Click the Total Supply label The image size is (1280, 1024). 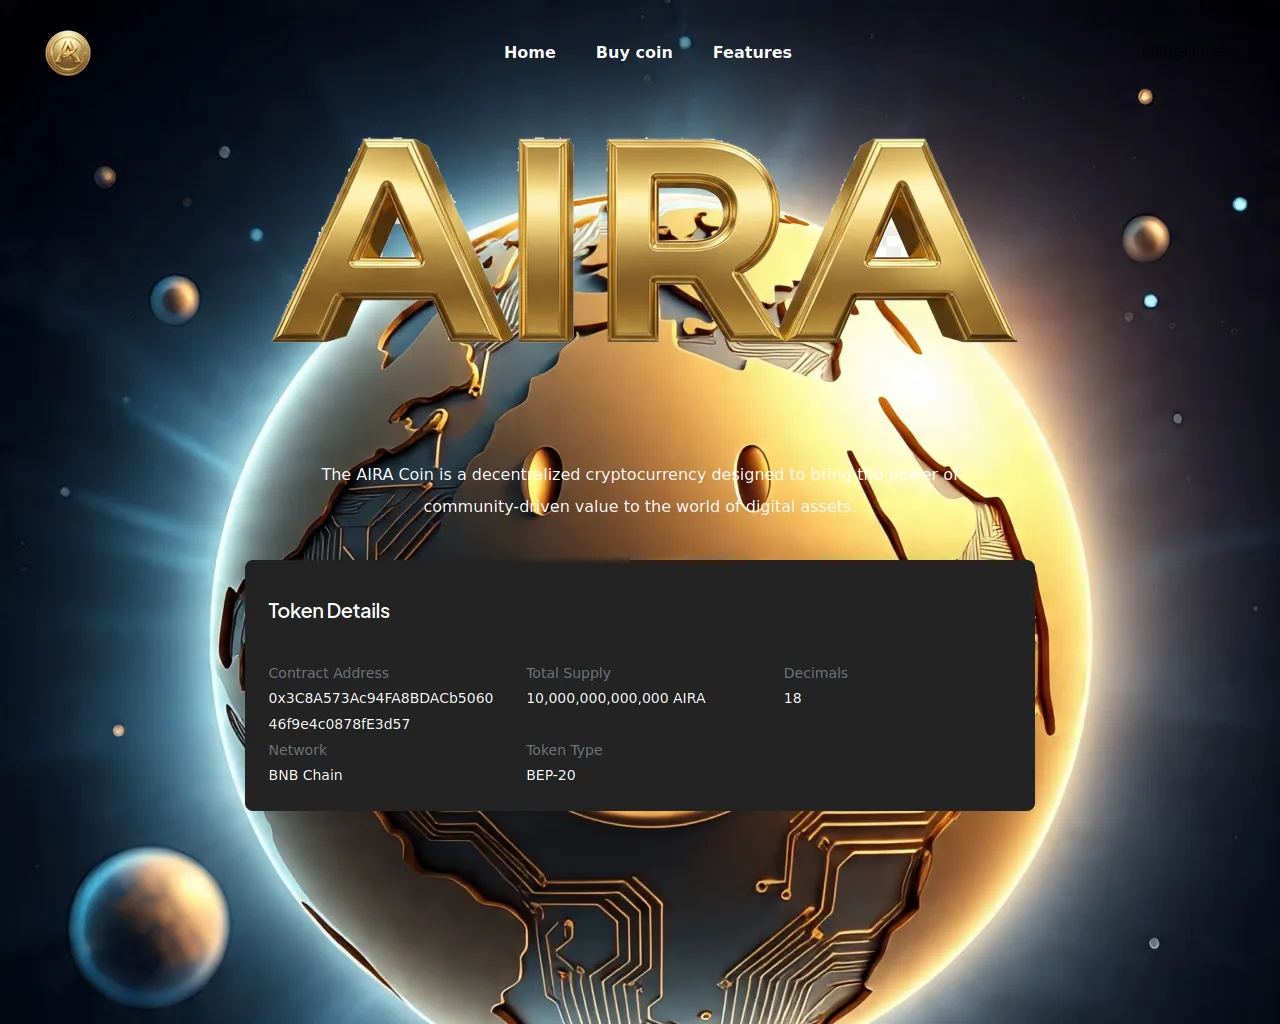(568, 673)
